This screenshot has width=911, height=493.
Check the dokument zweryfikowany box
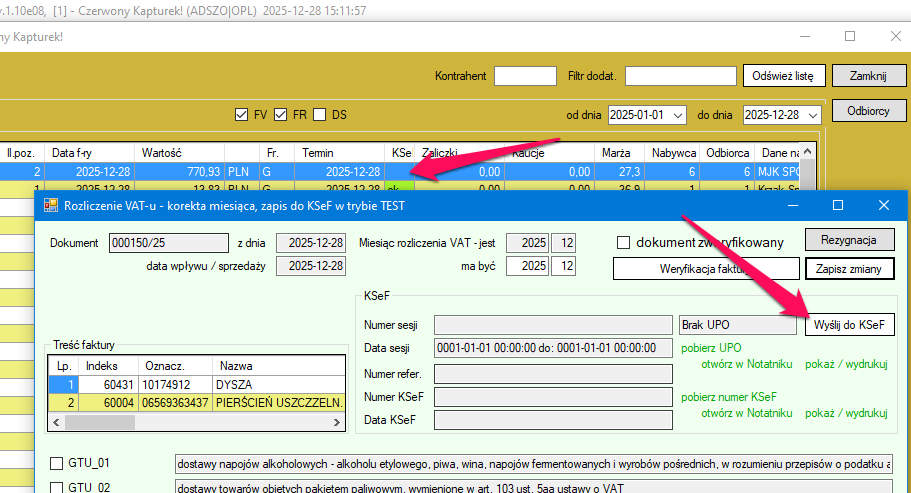pyautogui.click(x=624, y=242)
